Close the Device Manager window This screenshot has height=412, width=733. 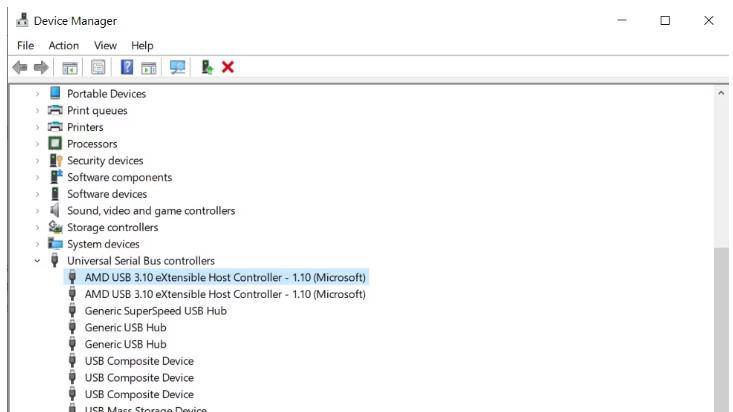(709, 20)
